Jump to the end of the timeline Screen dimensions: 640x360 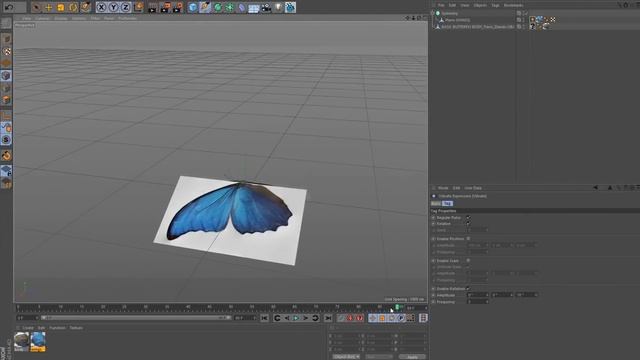[x=328, y=318]
